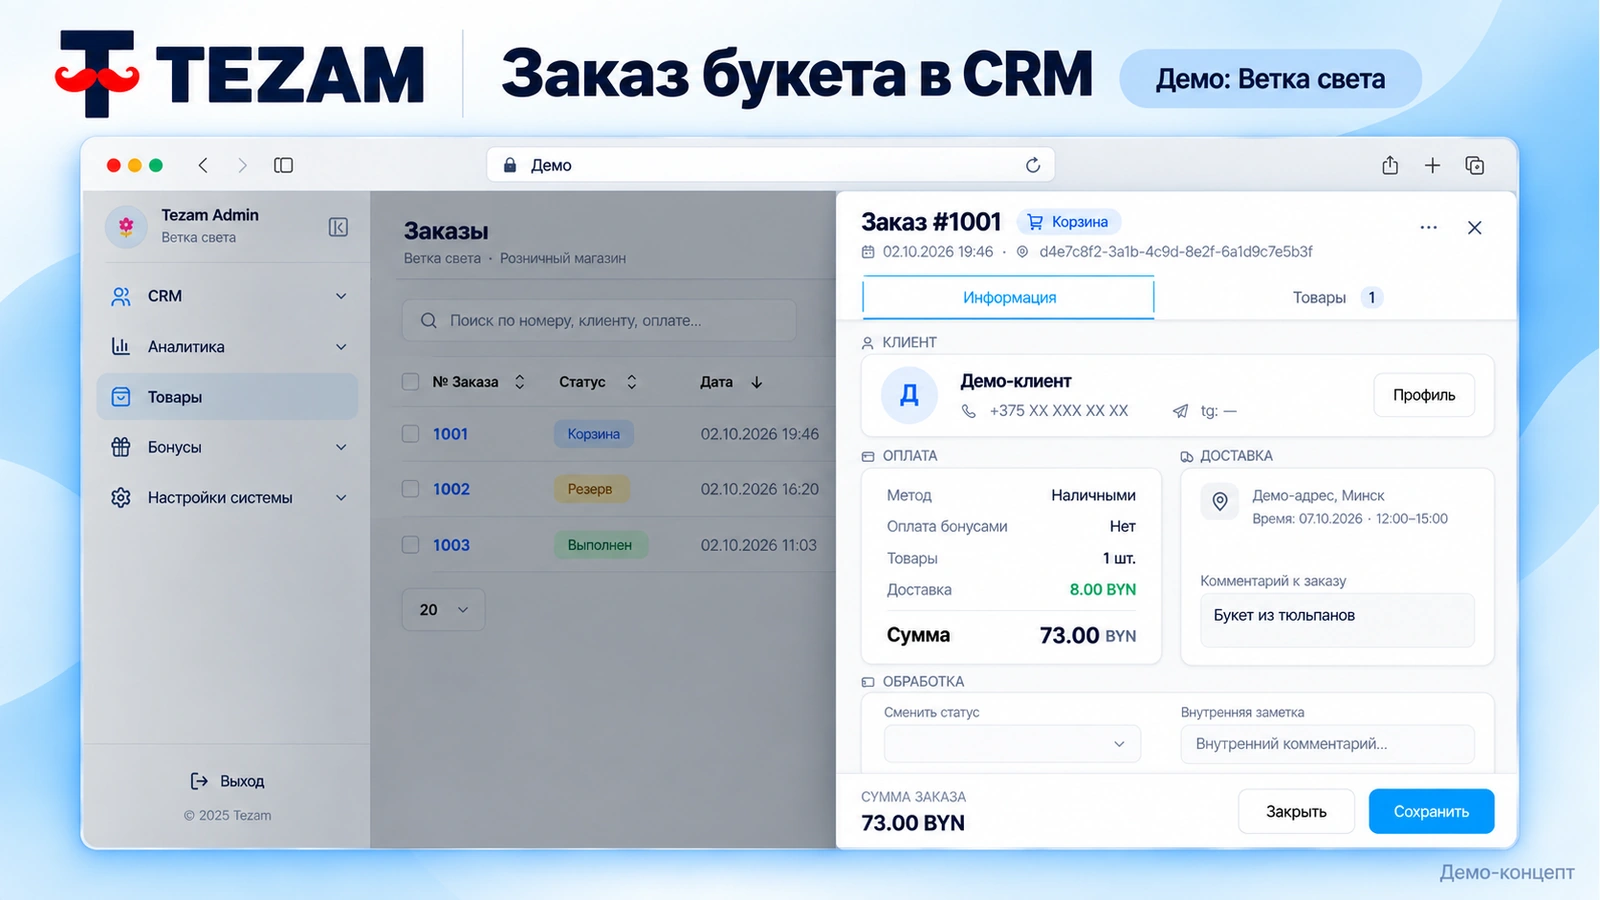Click the phone icon beside client number

pos(968,411)
